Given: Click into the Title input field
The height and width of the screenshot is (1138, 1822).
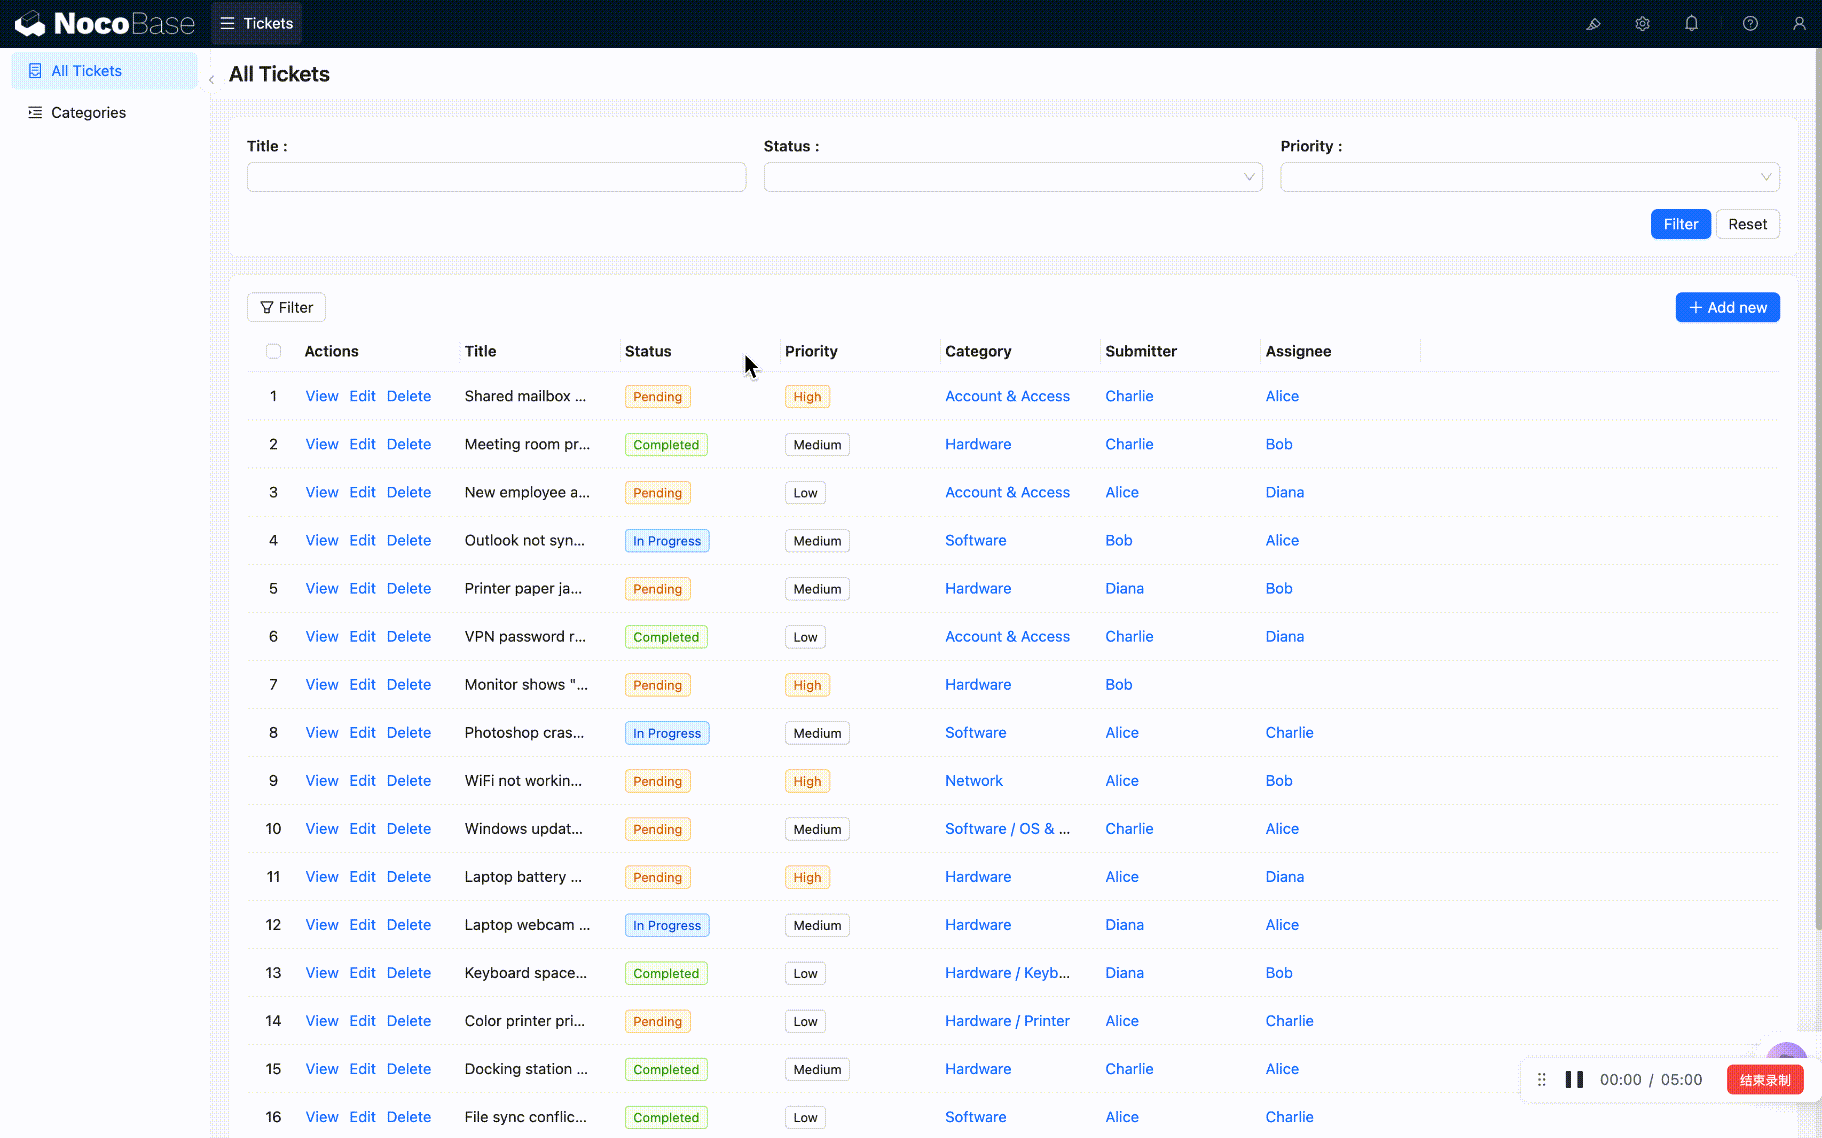Looking at the screenshot, I should click(x=496, y=177).
